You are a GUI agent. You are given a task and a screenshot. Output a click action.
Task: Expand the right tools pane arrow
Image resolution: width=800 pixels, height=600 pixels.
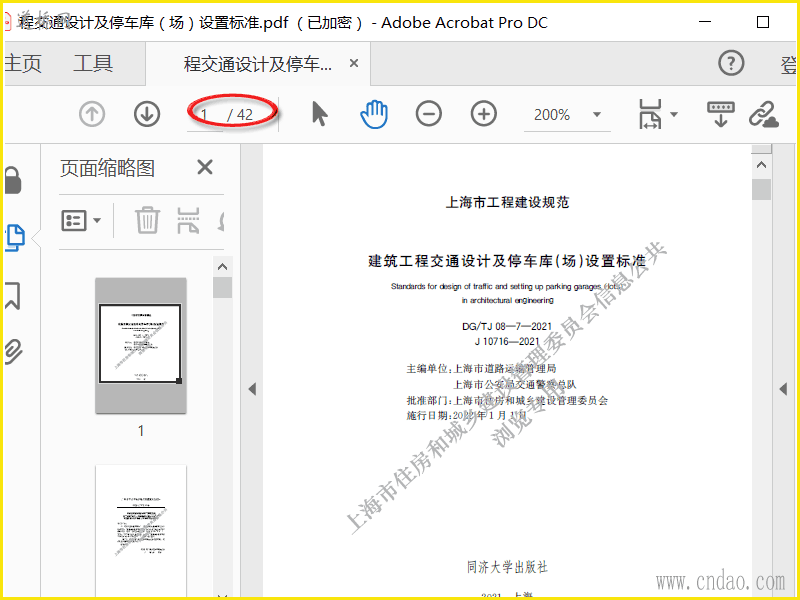click(784, 389)
